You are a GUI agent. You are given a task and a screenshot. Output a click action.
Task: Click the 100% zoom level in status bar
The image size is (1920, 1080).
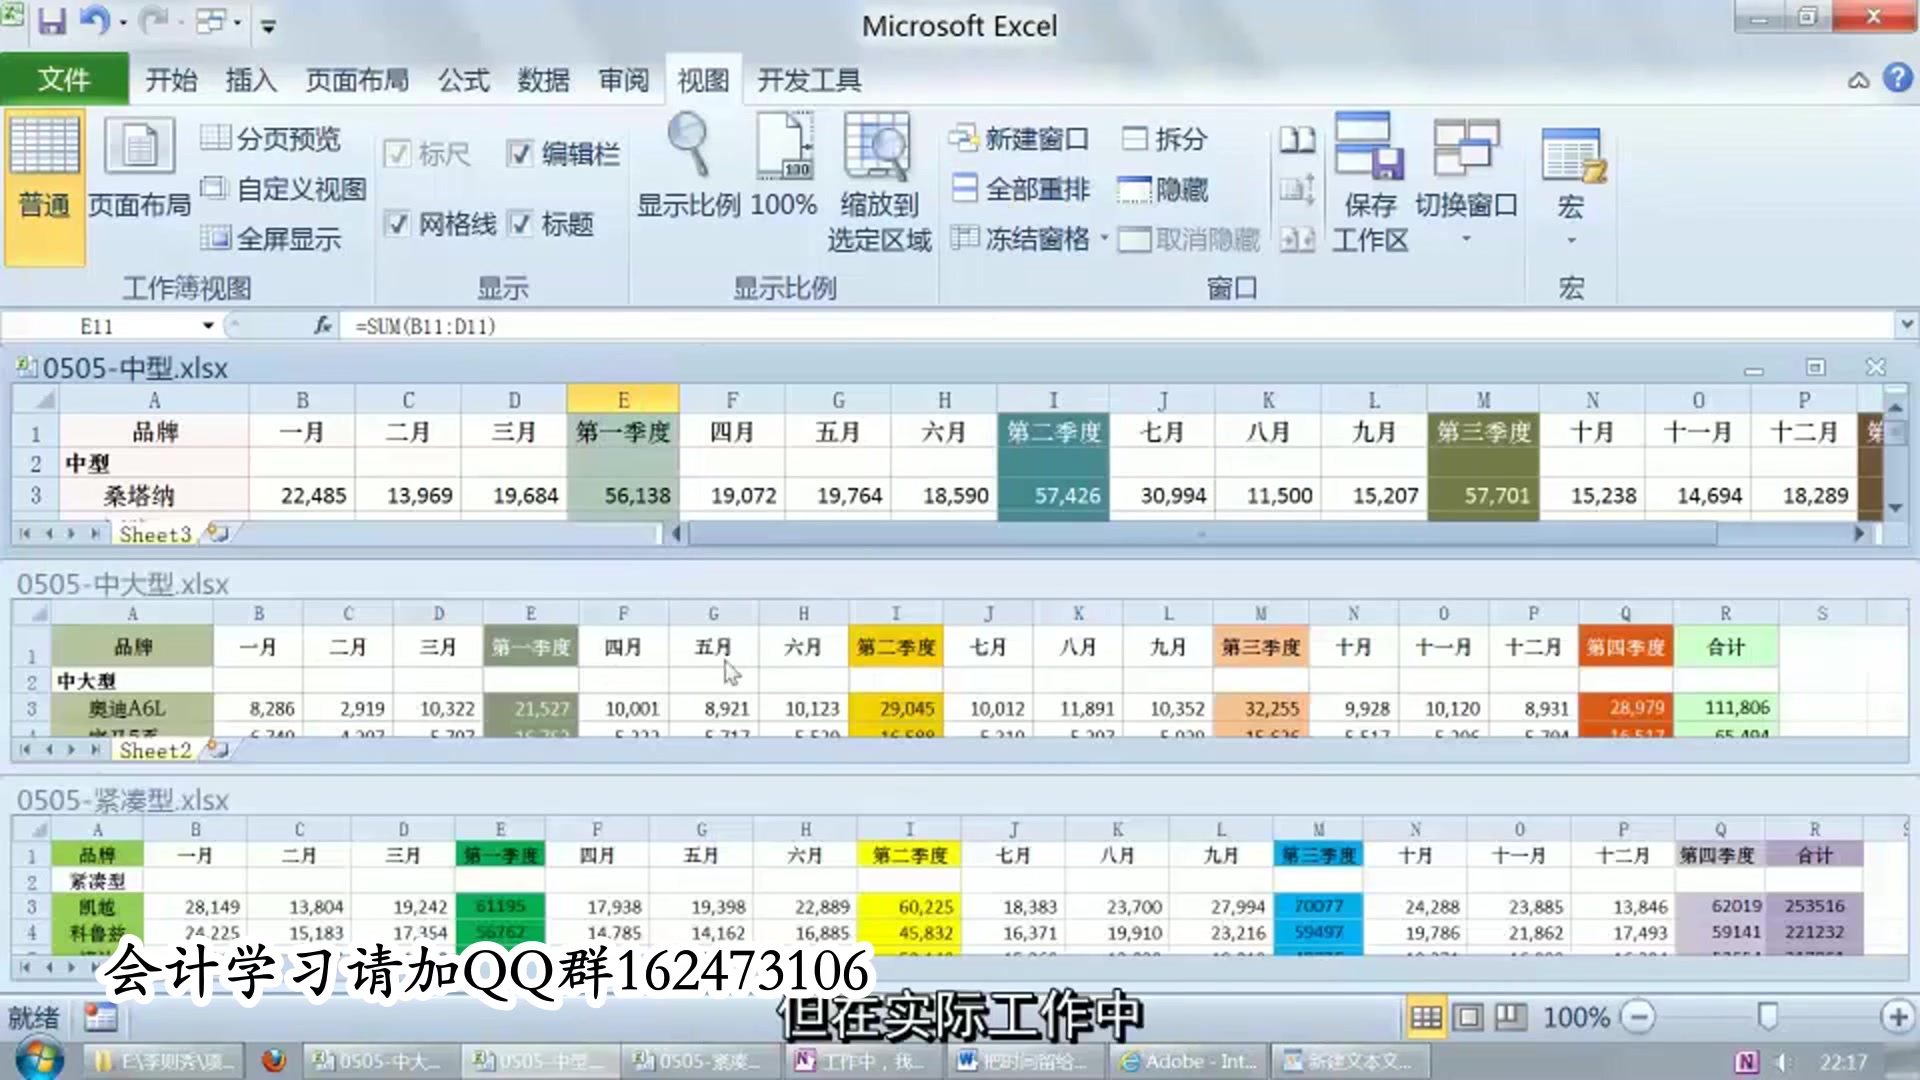[x=1576, y=1018]
